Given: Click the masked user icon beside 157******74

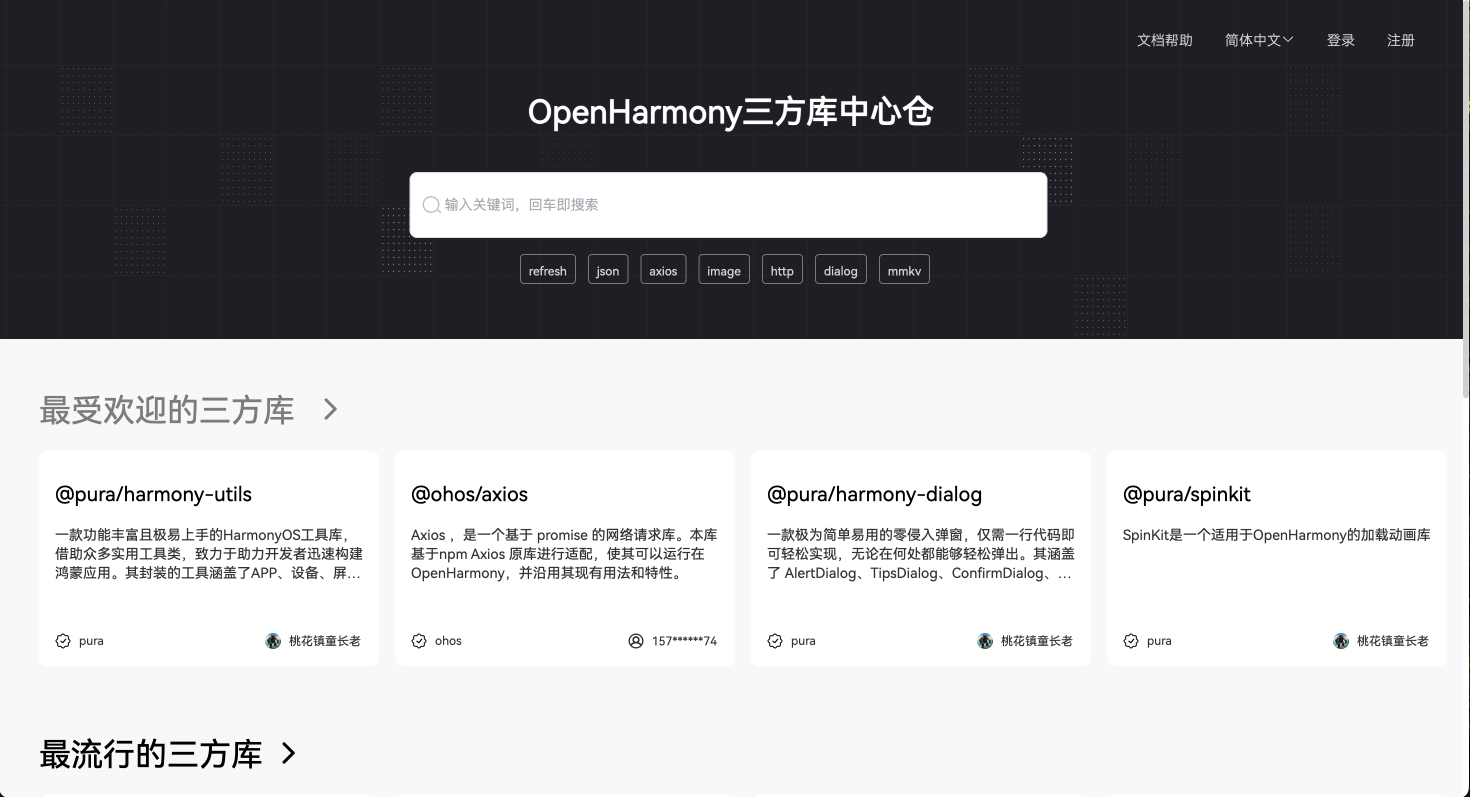Looking at the screenshot, I should [636, 641].
